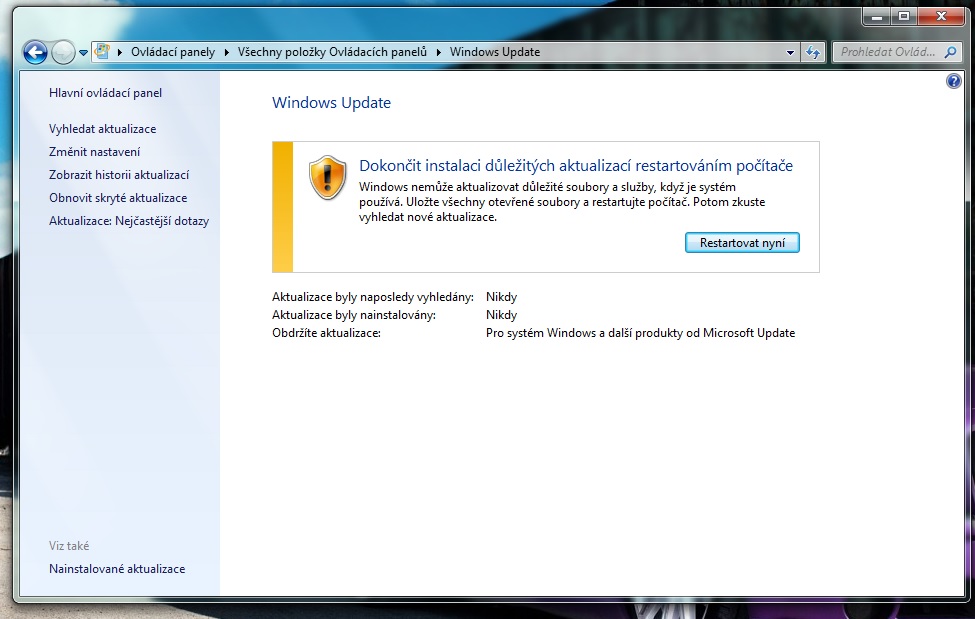
Task: Open help with the blue question mark
Action: pos(953,81)
